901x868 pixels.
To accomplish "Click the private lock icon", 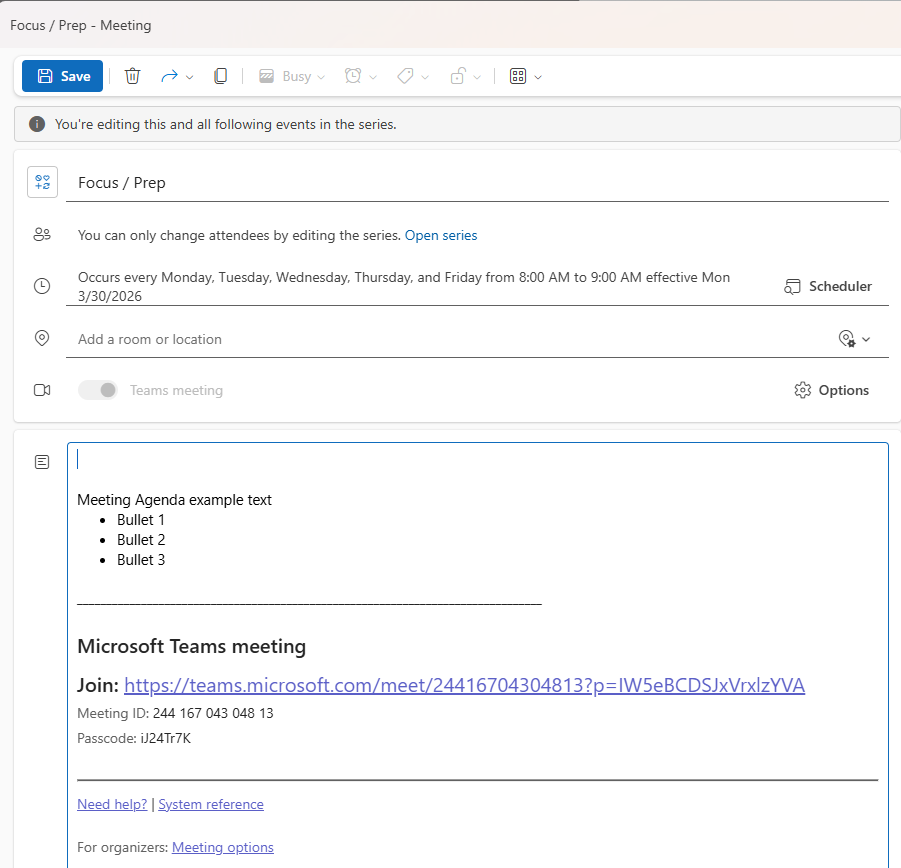I will coord(457,76).
